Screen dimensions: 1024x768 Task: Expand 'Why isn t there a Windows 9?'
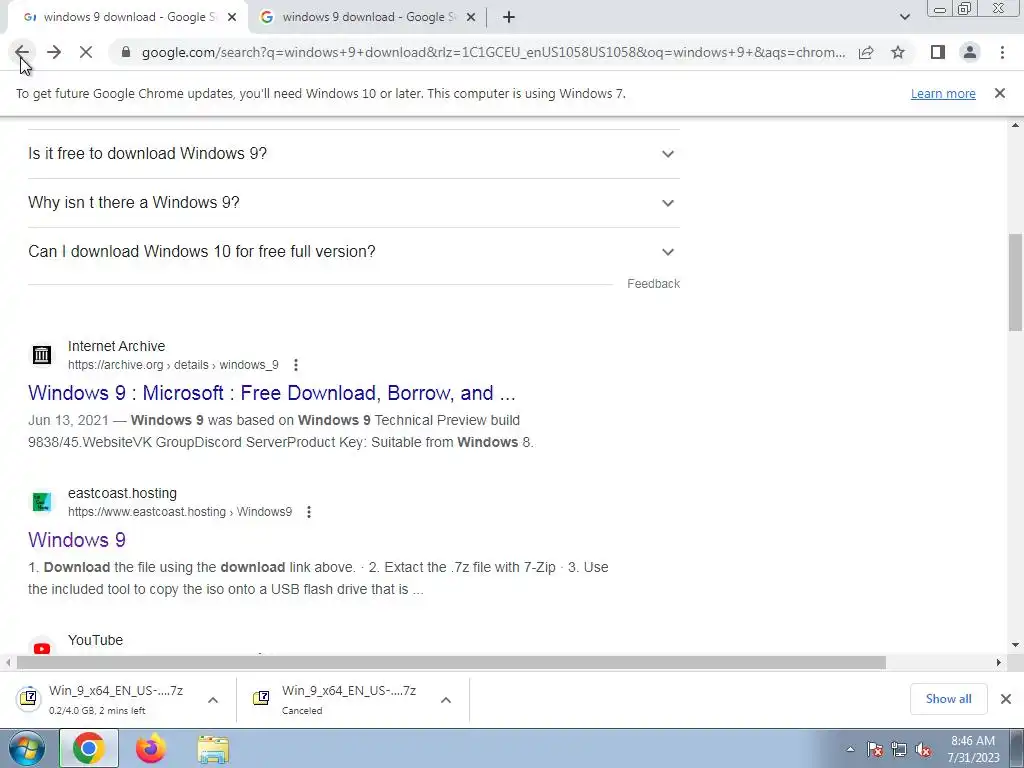pos(354,202)
